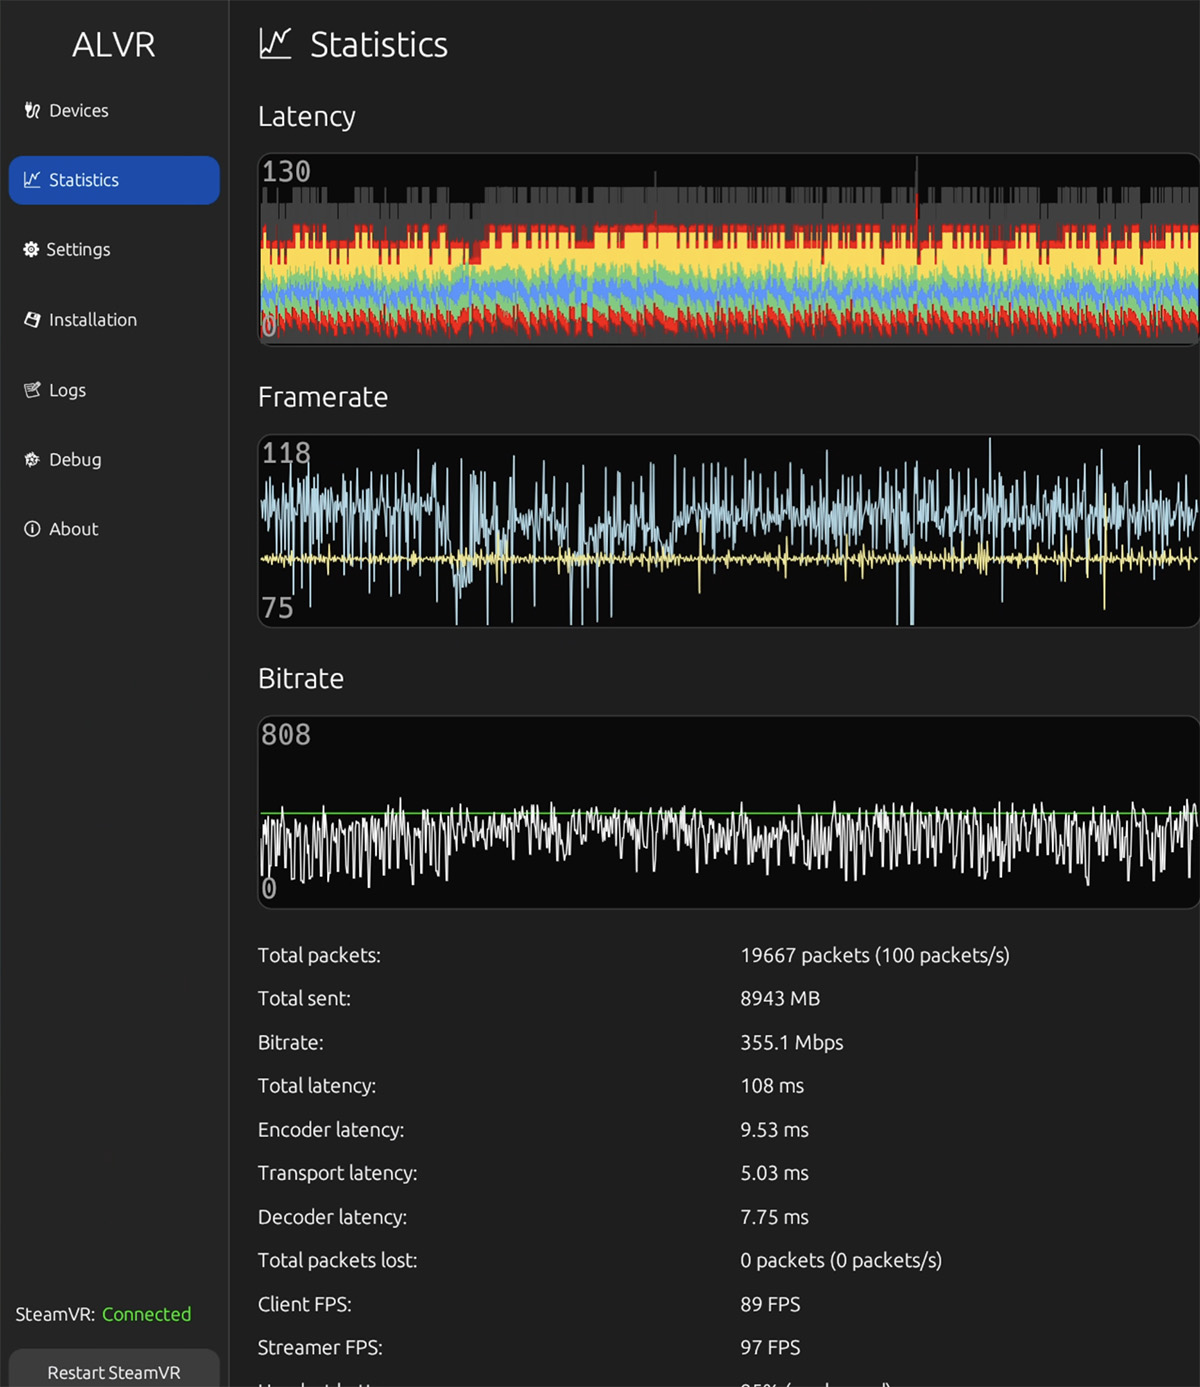
Task: Click the chart icon in the Statistics sidebar item
Action: 32,180
